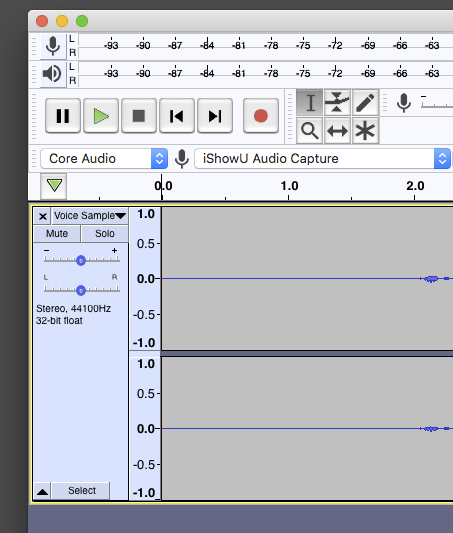Click the left channel waveform blip
The height and width of the screenshot is (533, 453).
(x=432, y=279)
